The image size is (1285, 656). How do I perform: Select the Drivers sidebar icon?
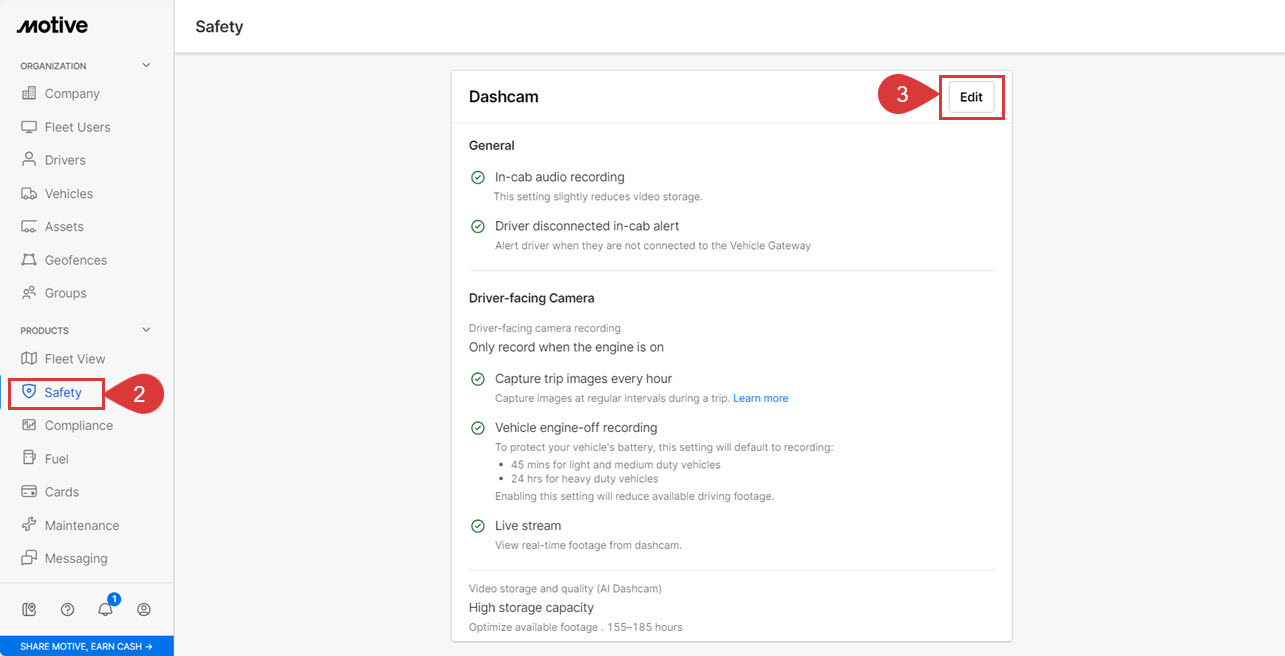29,160
